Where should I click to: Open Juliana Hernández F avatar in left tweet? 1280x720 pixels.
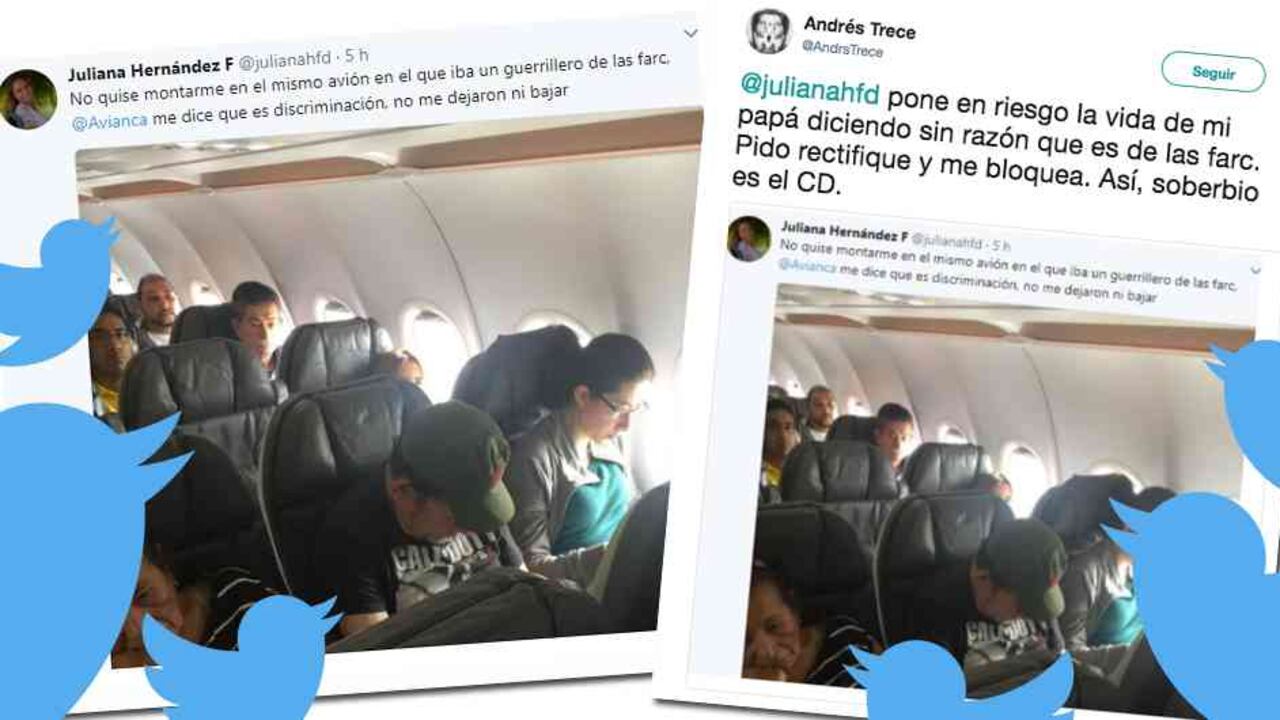(x=28, y=99)
